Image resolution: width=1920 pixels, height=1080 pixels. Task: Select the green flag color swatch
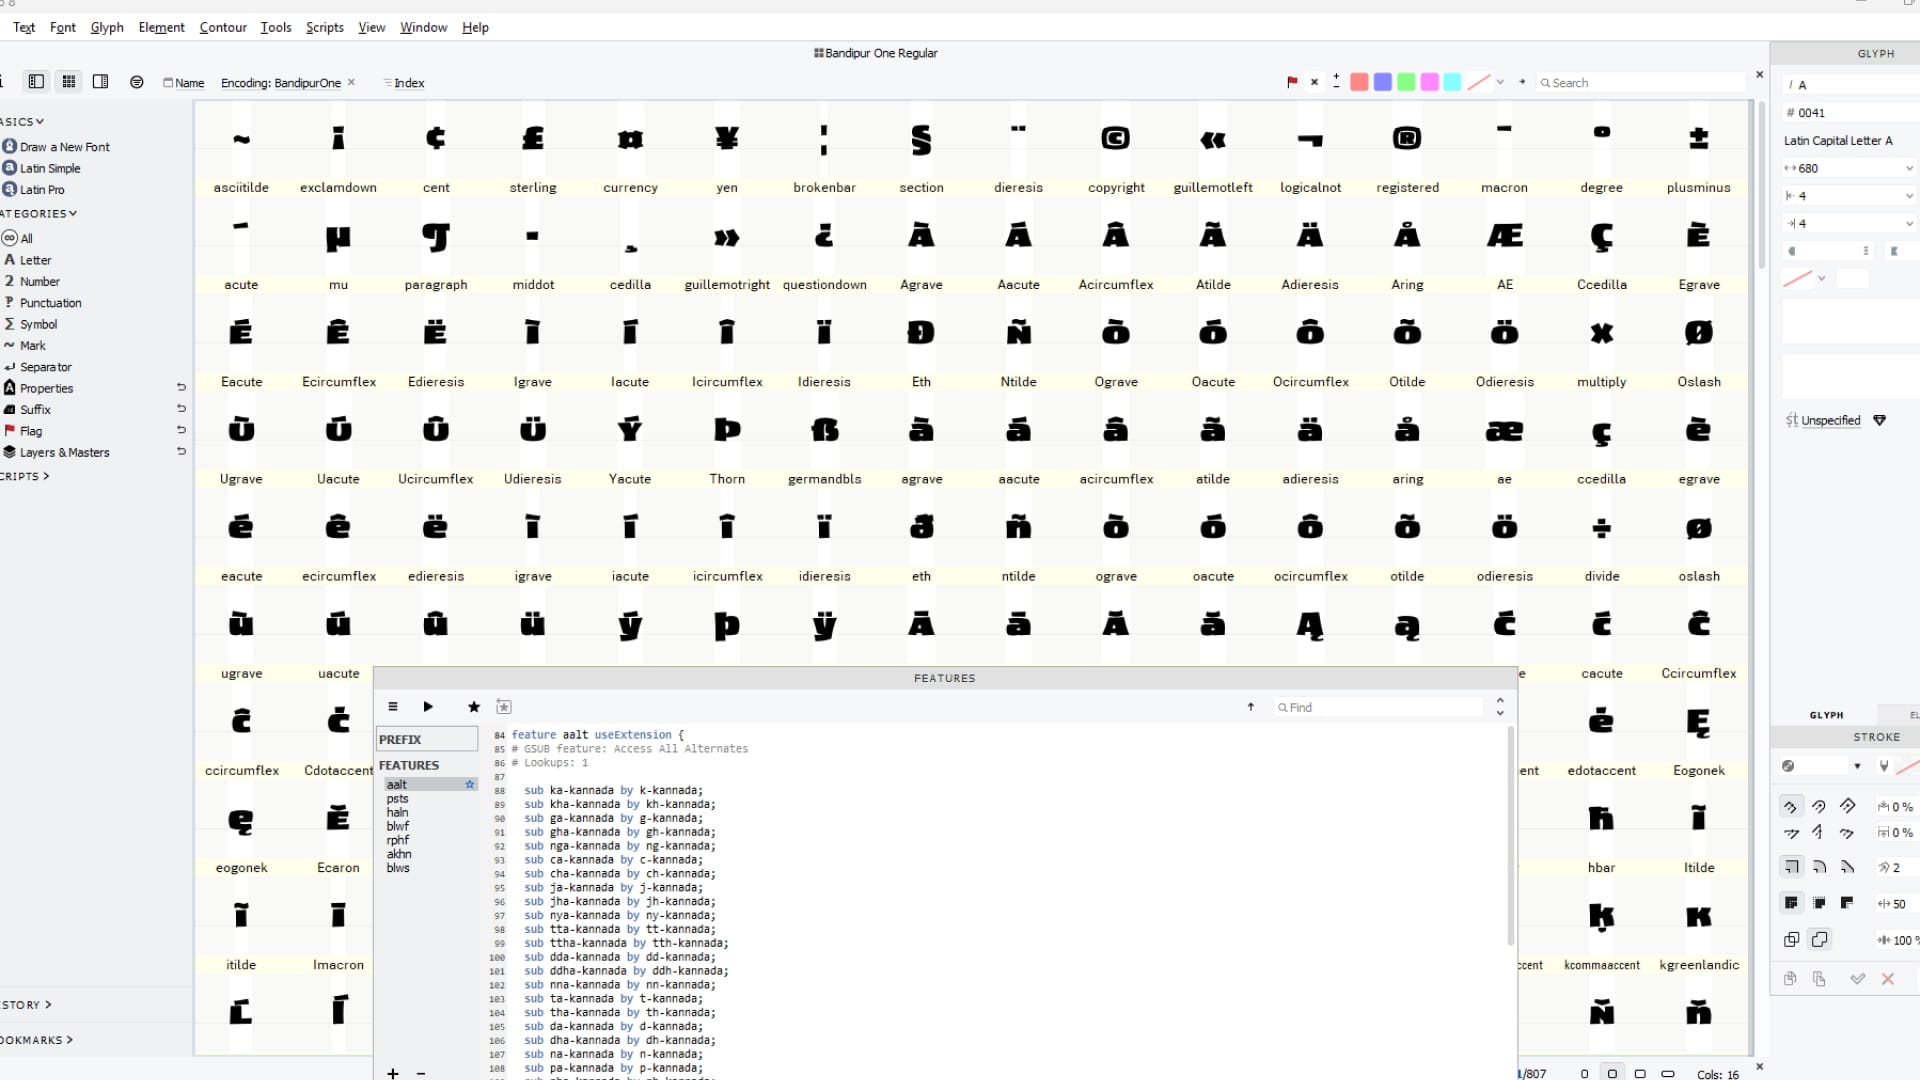coord(1406,82)
